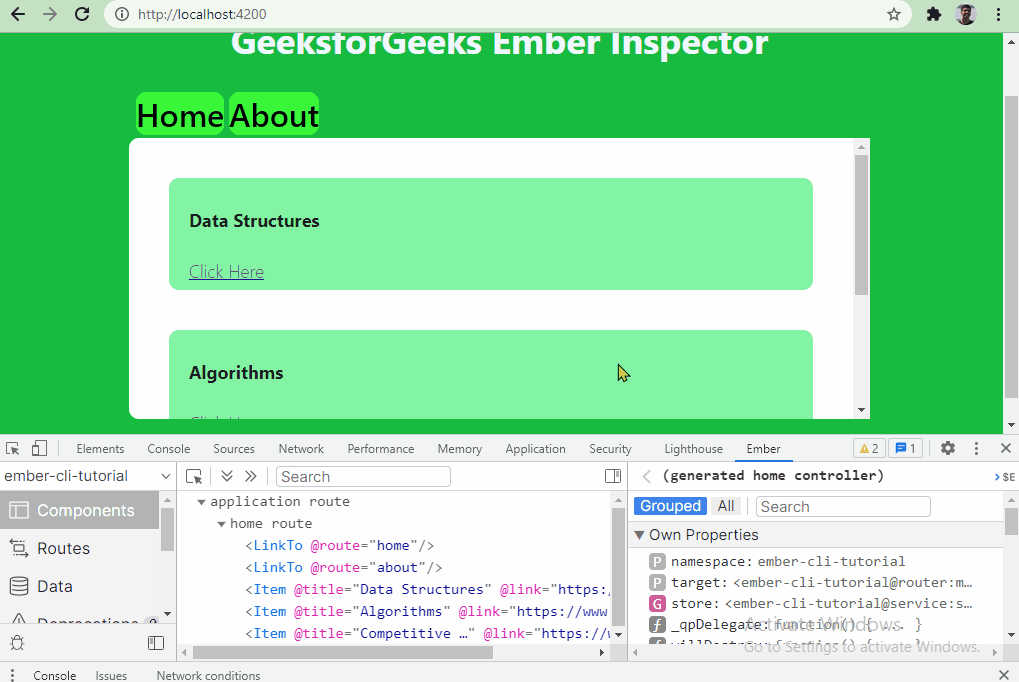The image size is (1019, 682).
Task: Open the Routes icon in sidebar
Action: [x=19, y=548]
